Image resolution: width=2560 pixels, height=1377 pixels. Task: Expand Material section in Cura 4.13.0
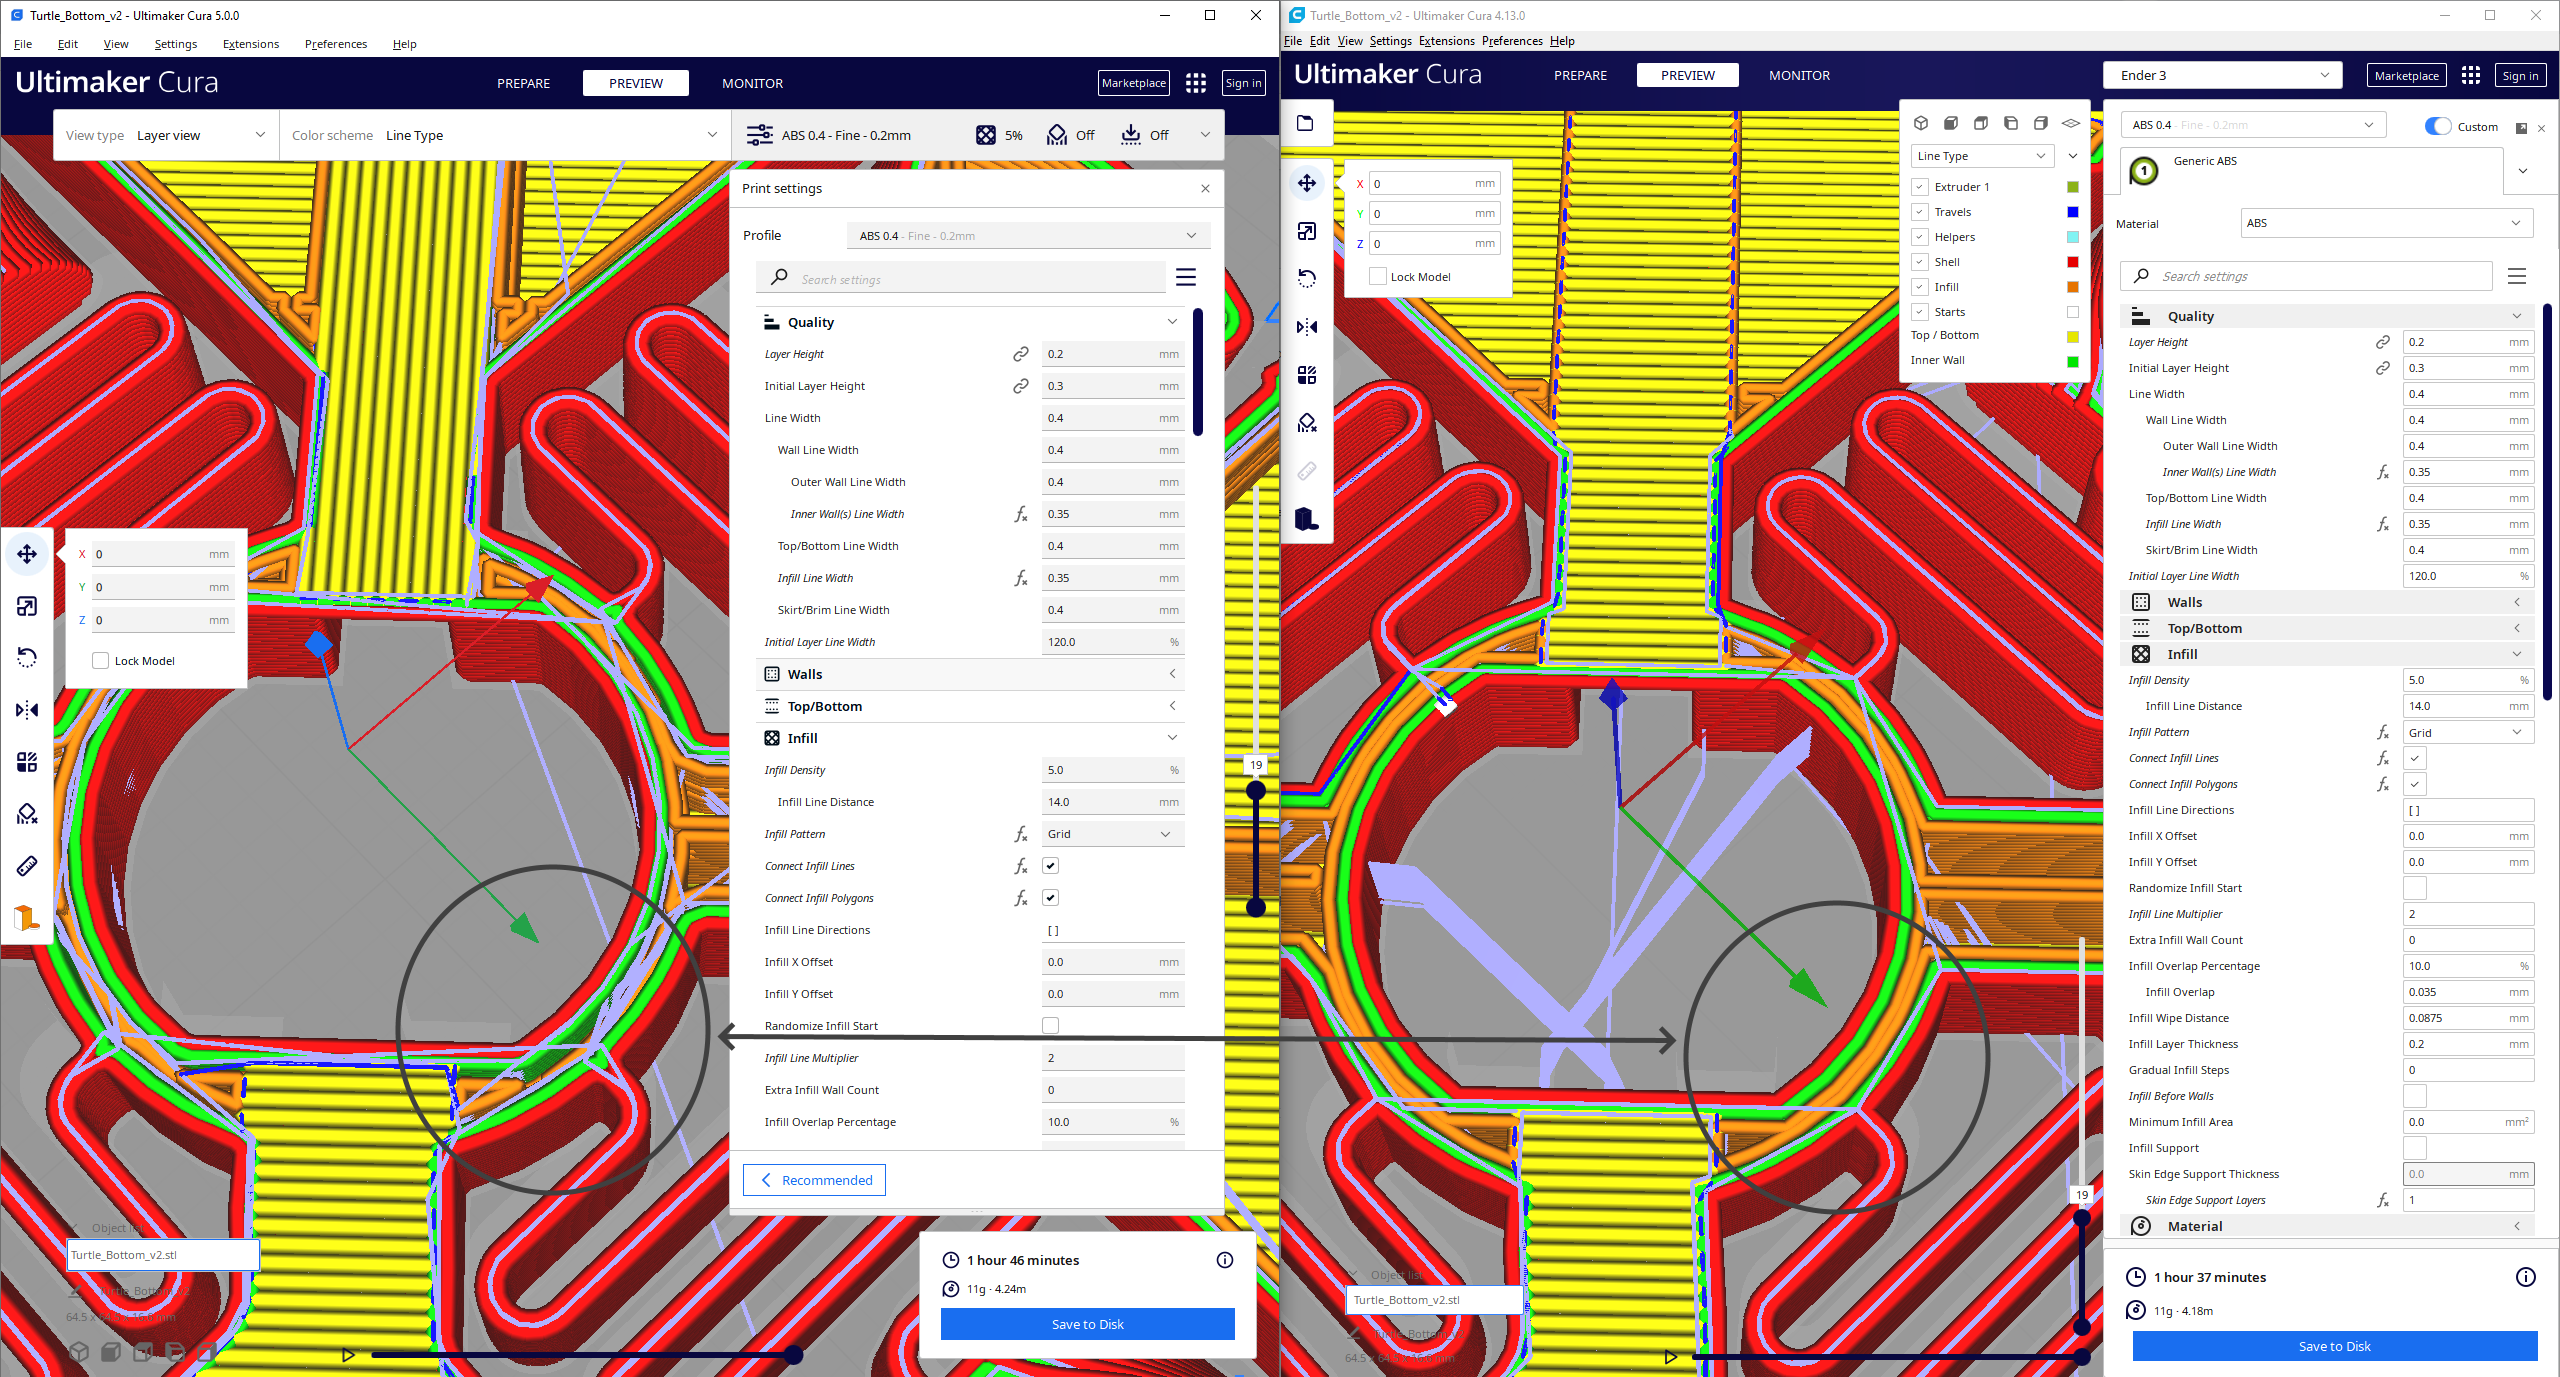tap(2326, 1226)
